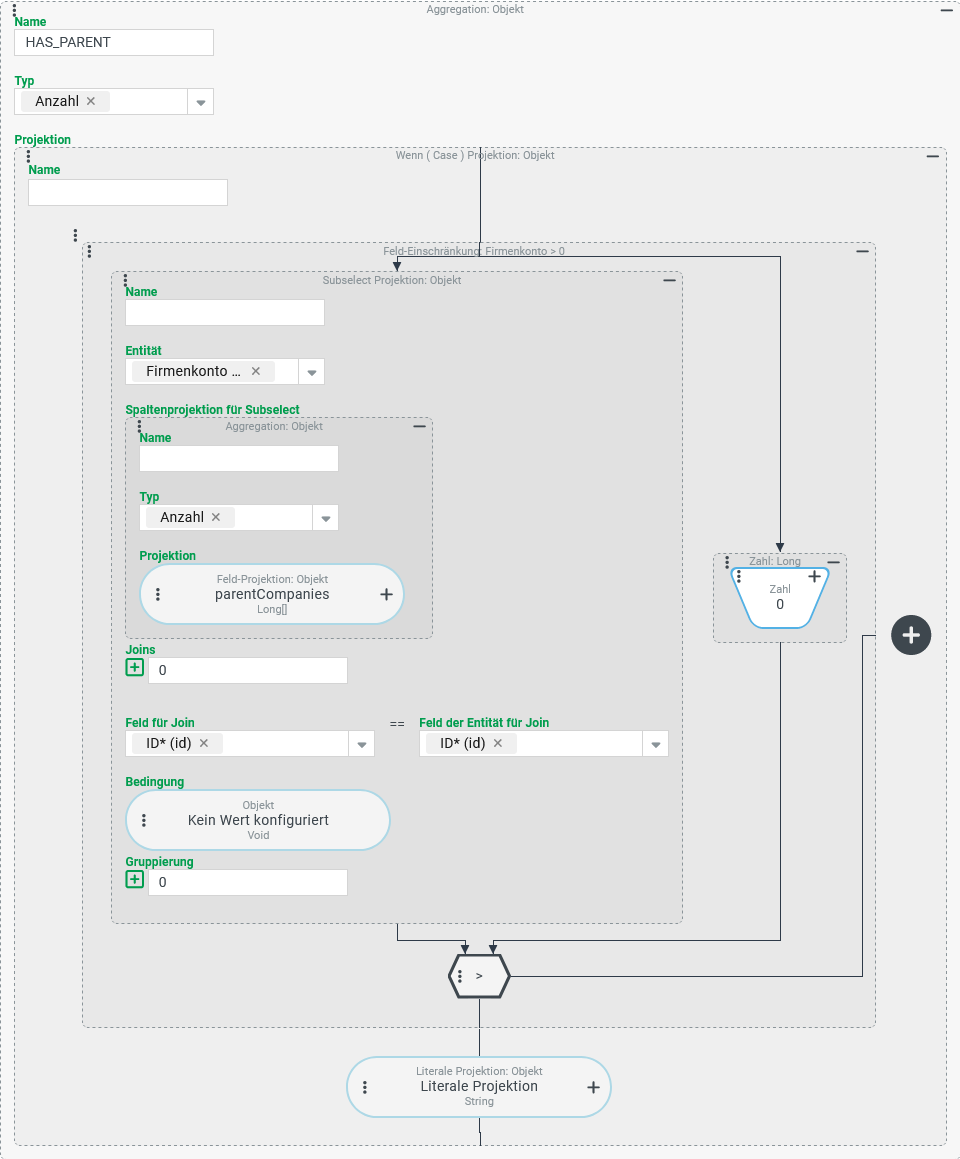The image size is (960, 1159).
Task: Open the top Typ dropdown
Action: pos(200,102)
